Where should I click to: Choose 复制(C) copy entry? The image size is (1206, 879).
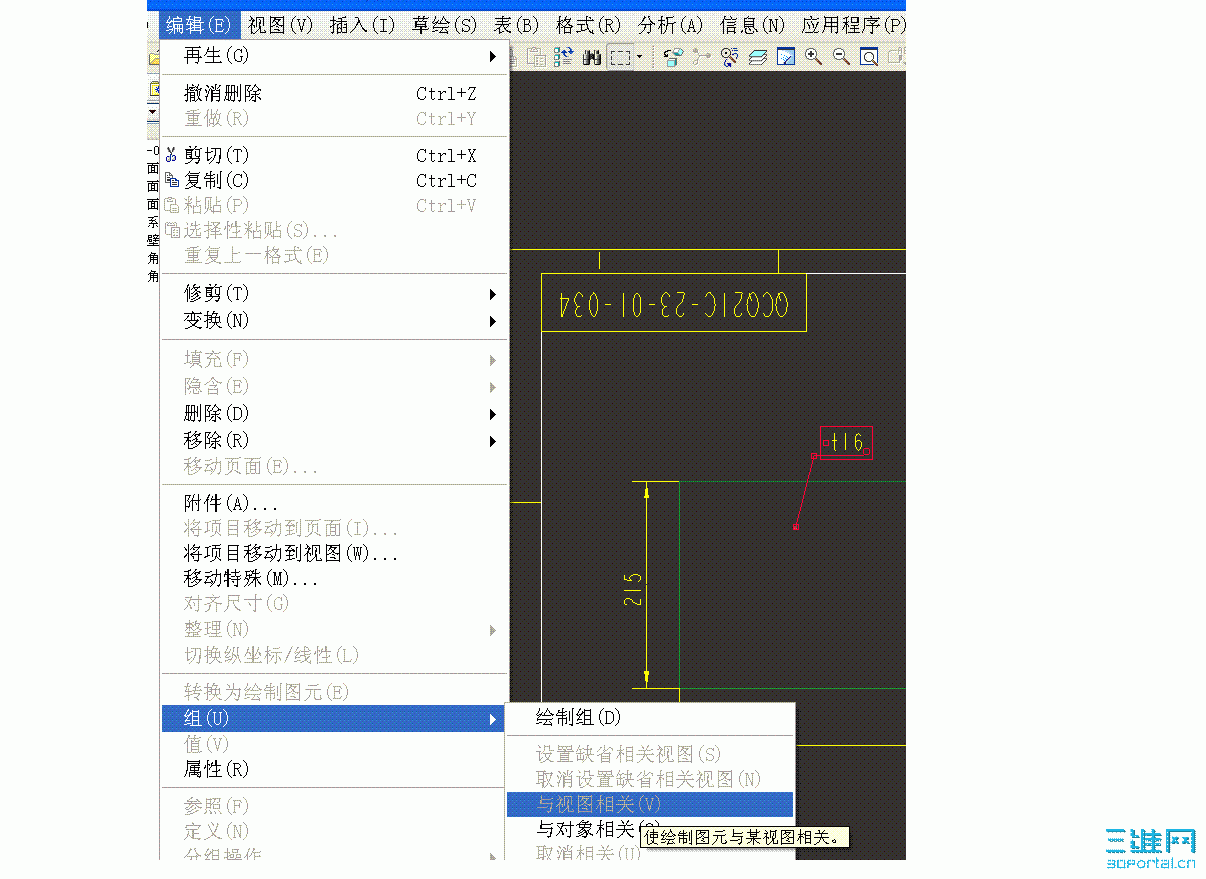click(334, 180)
